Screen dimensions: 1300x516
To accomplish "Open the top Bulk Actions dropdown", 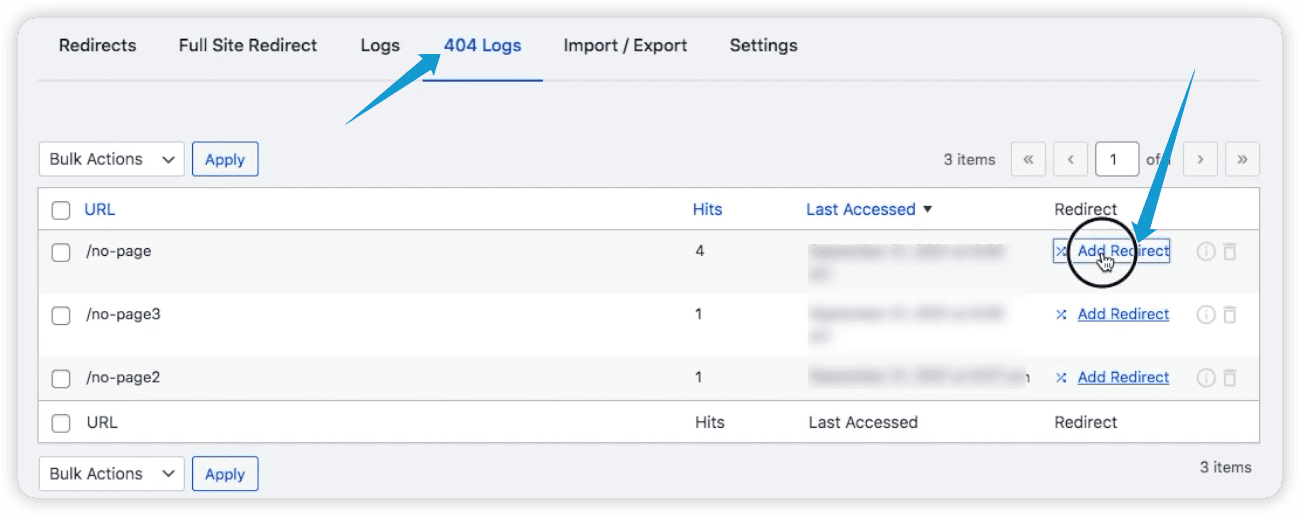I will coord(112,159).
